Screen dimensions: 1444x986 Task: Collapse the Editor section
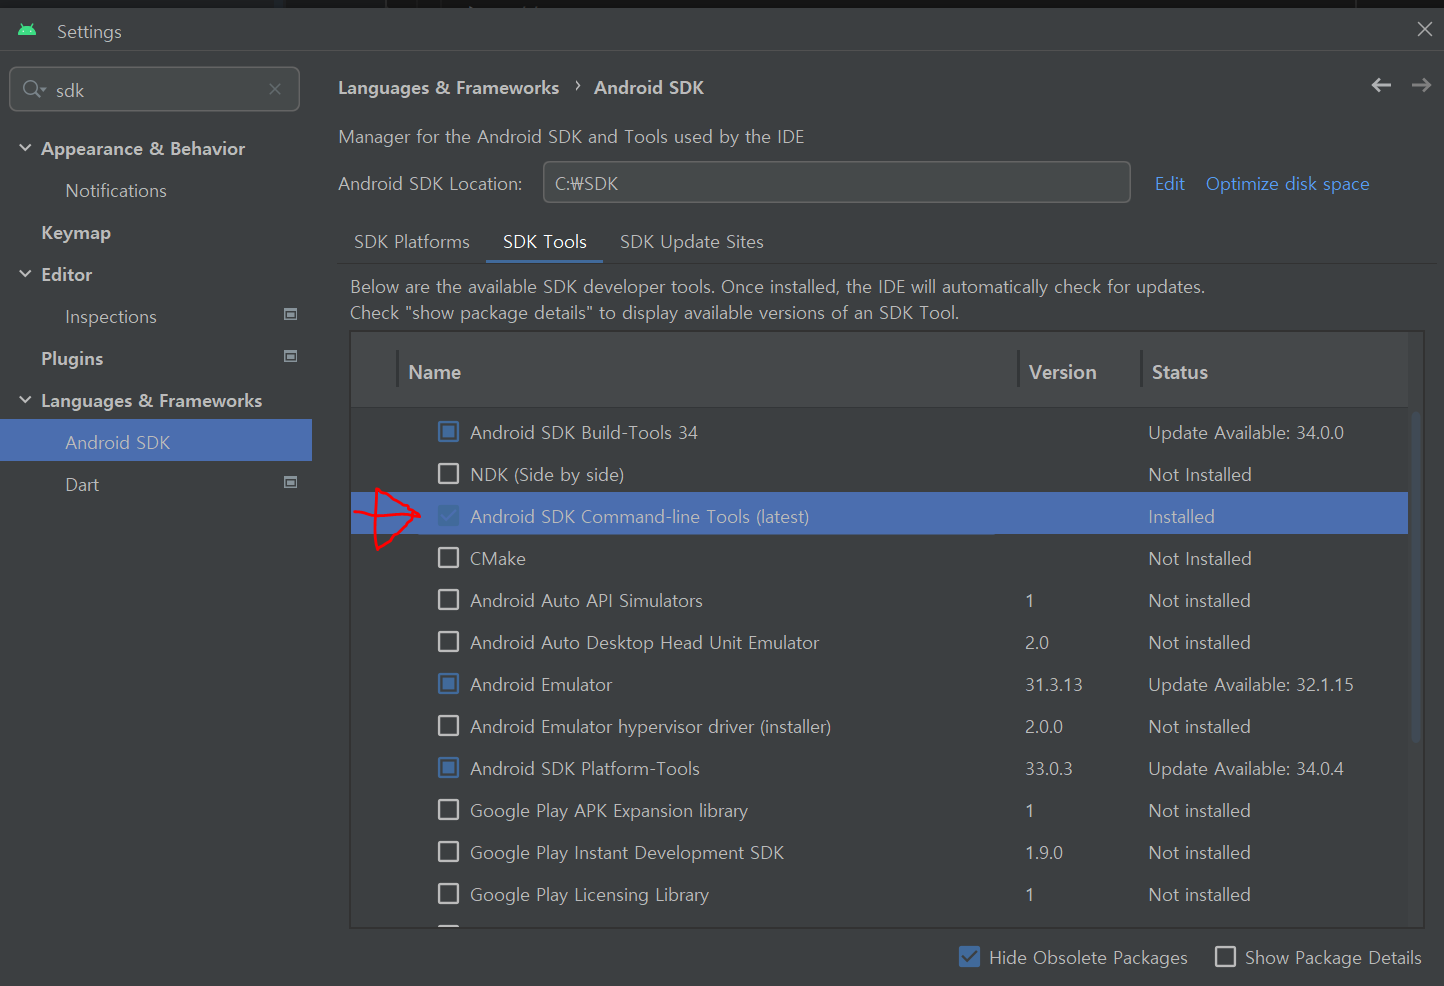(25, 274)
